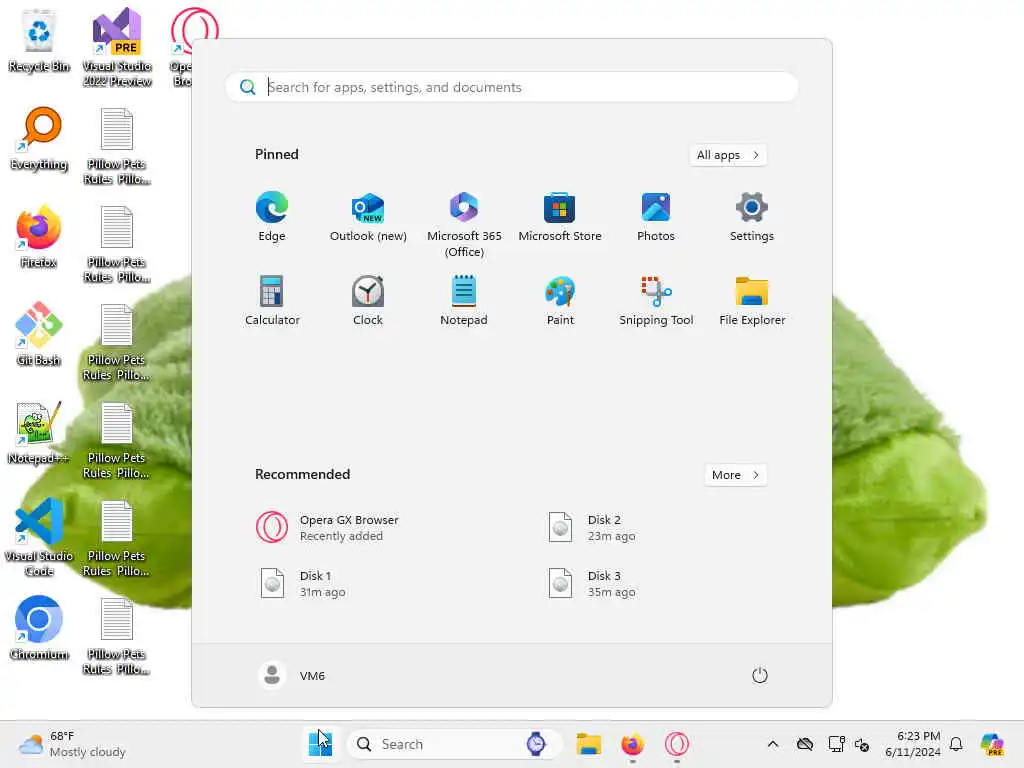The image size is (1024, 768).
Task: Open the network display tray icon
Action: click(837, 744)
